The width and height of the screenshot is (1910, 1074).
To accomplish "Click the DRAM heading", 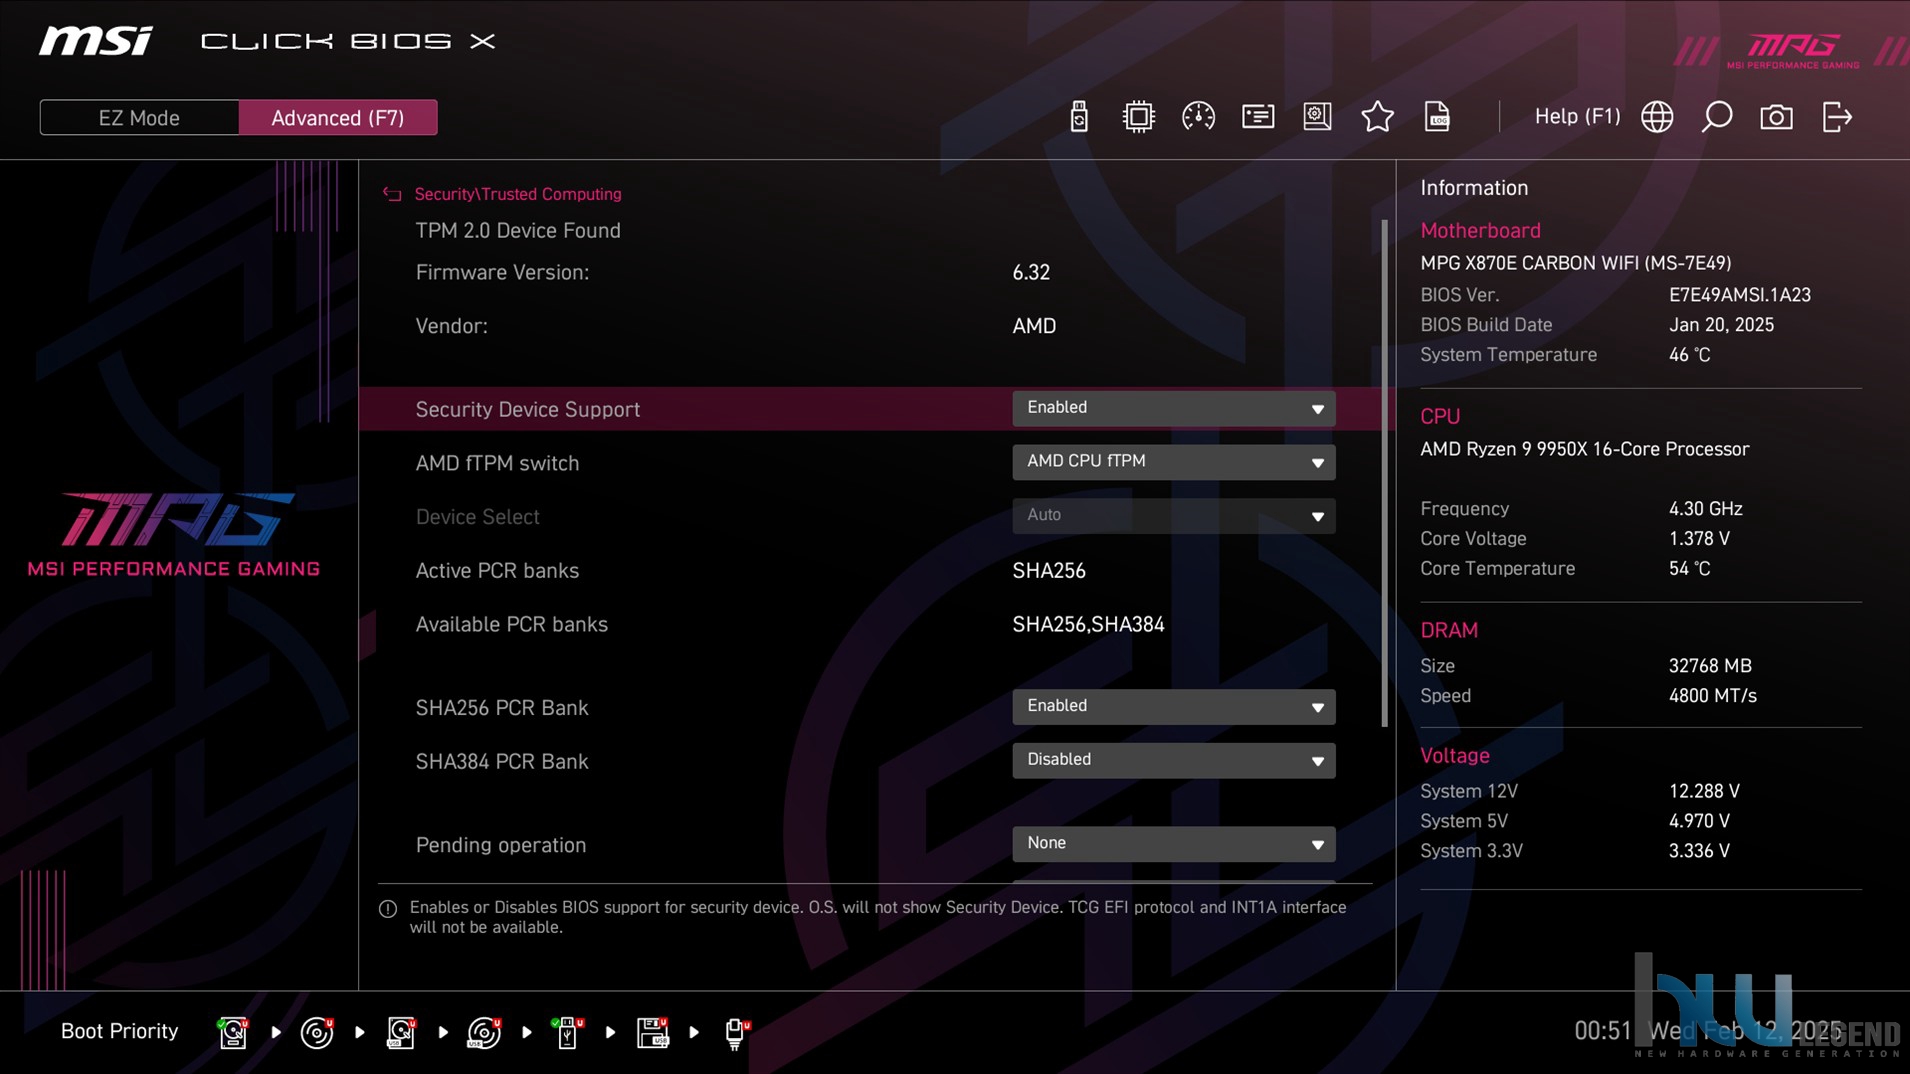I will pyautogui.click(x=1449, y=631).
